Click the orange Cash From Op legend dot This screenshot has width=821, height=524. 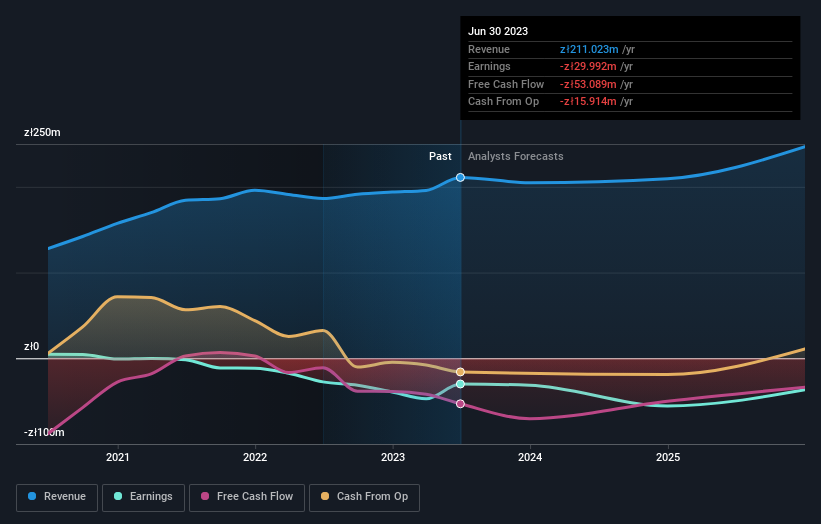[x=325, y=496]
